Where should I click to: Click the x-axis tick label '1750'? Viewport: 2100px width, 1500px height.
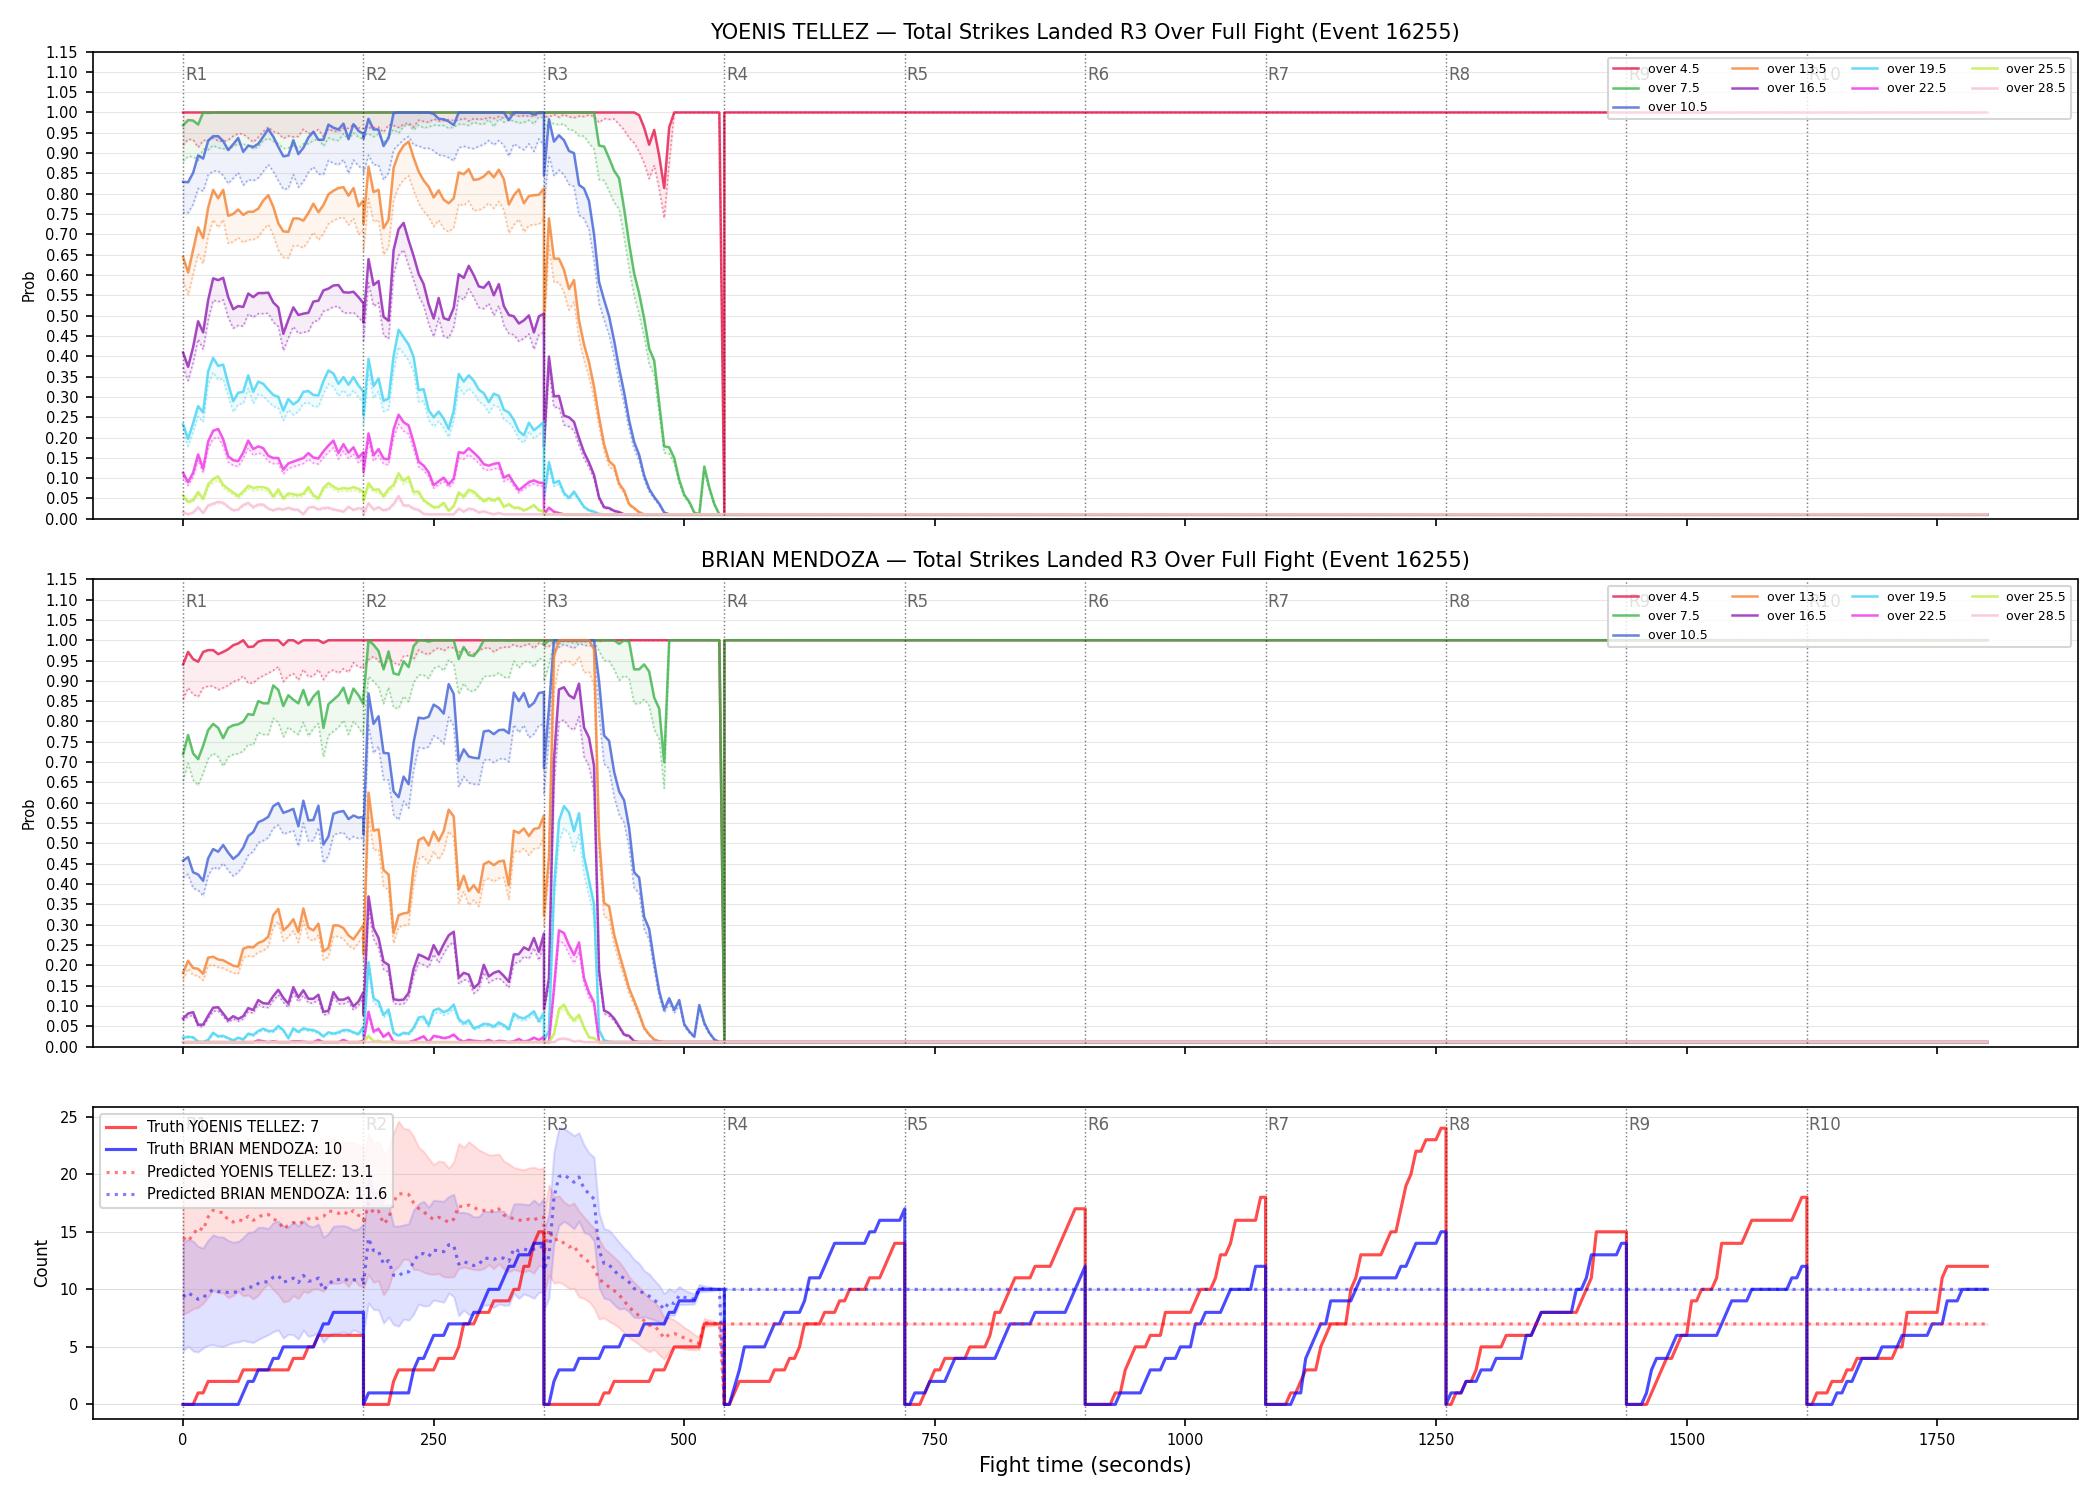tap(1937, 1440)
